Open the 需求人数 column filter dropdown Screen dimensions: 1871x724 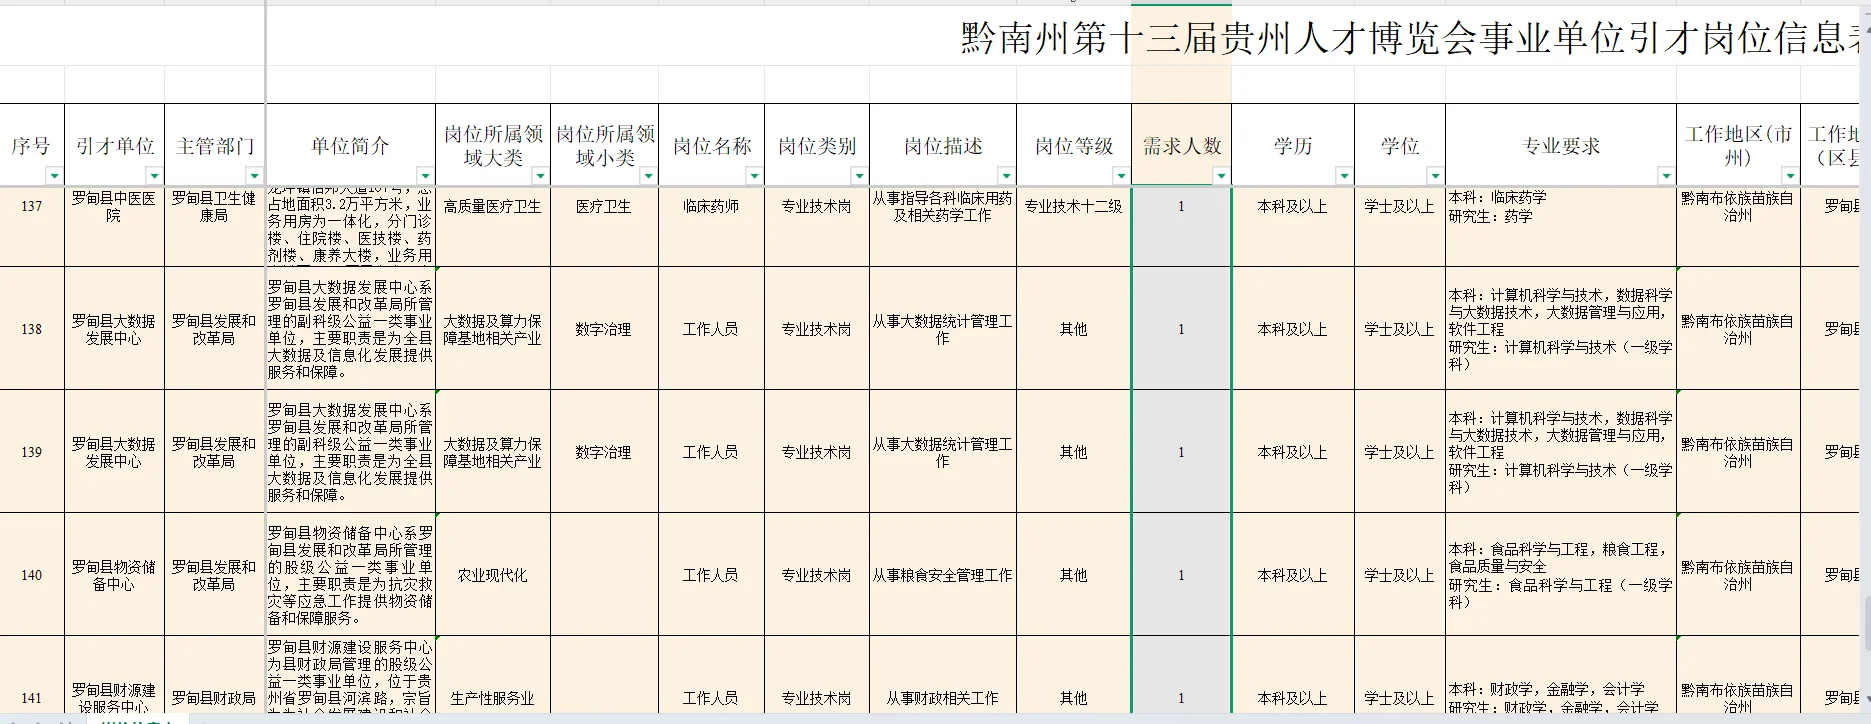point(1221,176)
